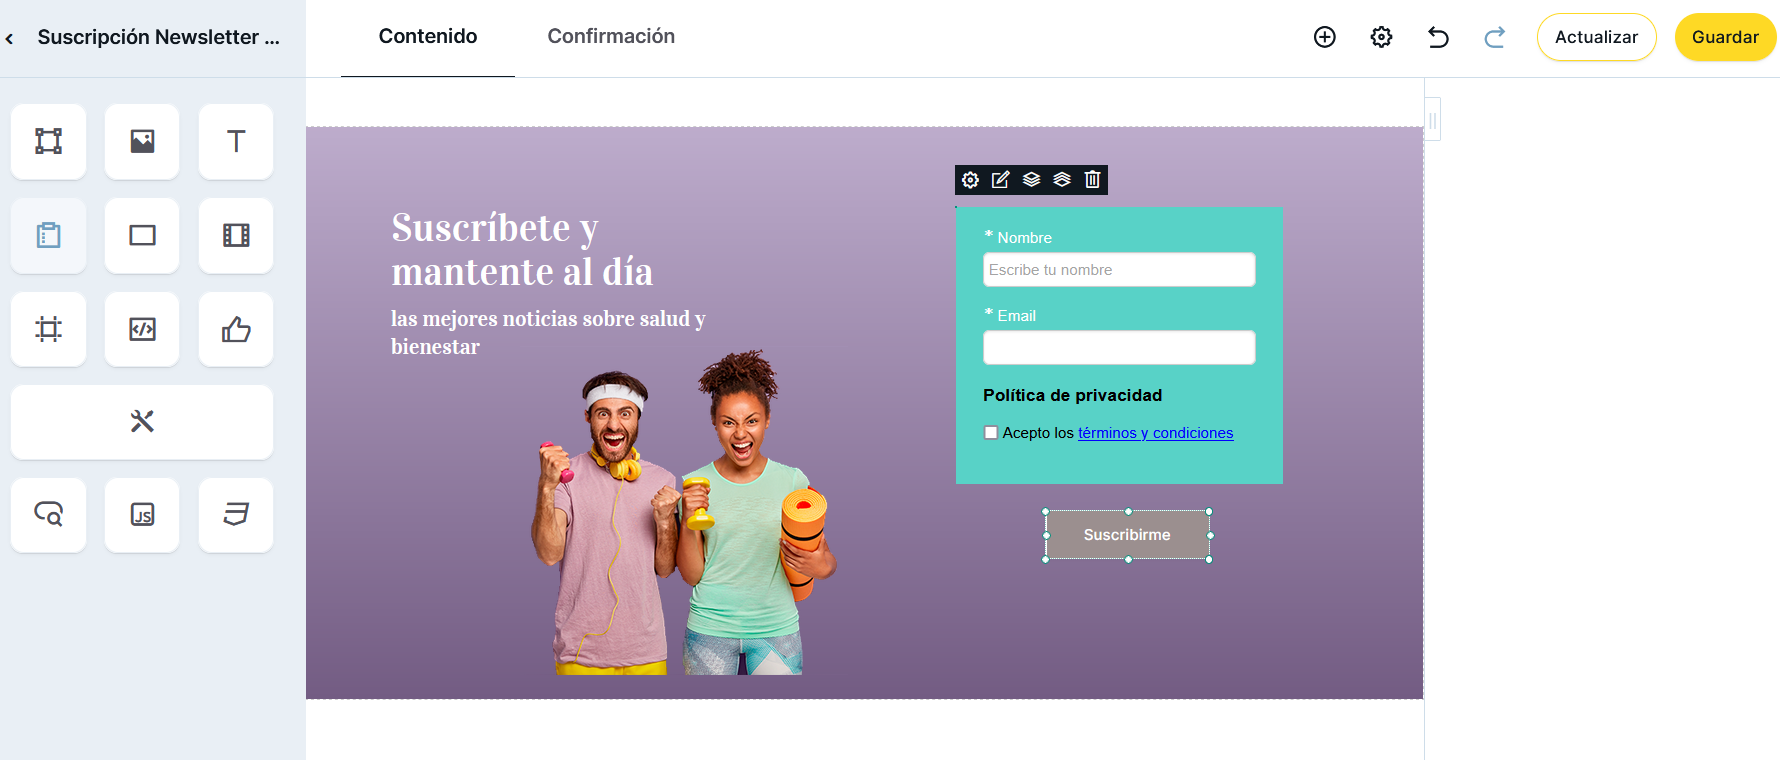Screen dimensions: 1780x760
Task: Open the CSS styles element
Action: pyautogui.click(x=236, y=515)
